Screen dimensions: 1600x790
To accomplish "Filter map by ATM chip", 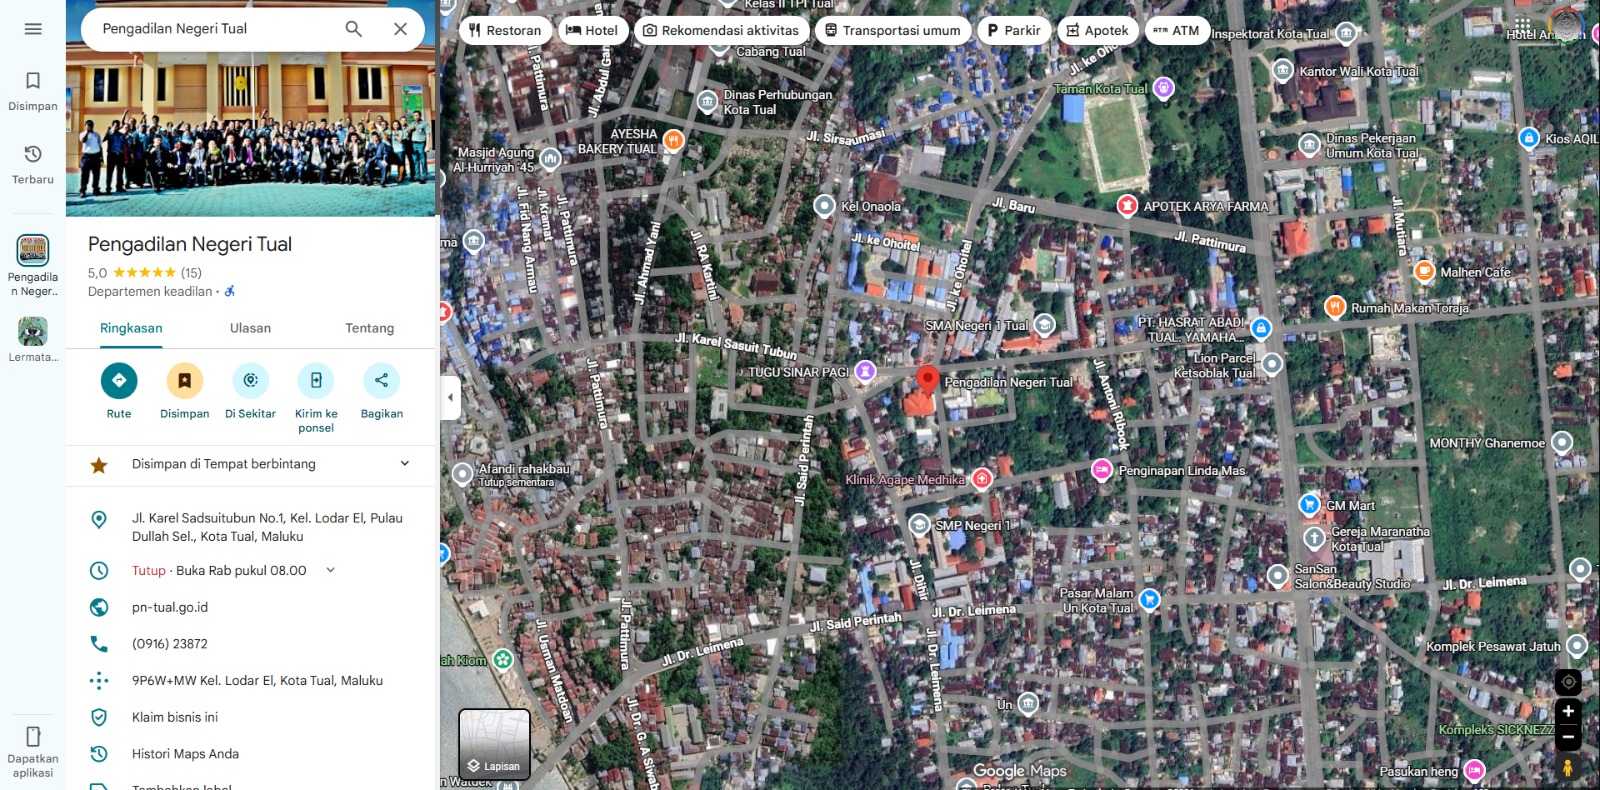I will click(1177, 30).
